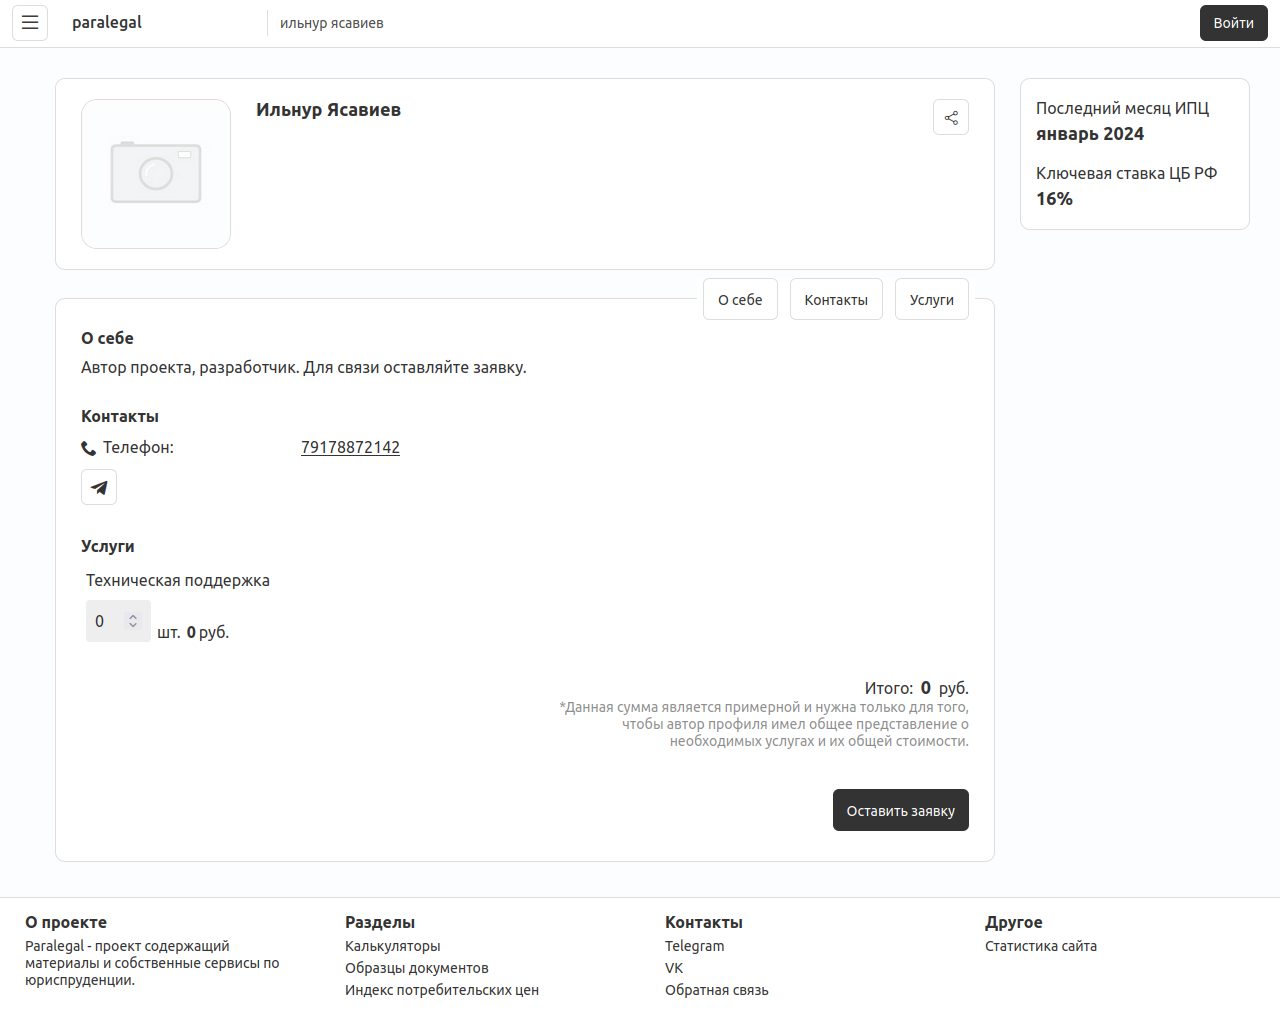Click the profile photo placeholder

[156, 174]
